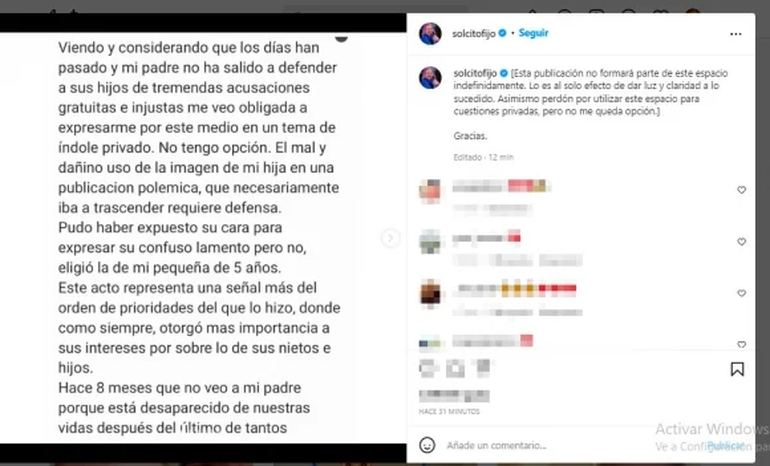Click the Publicar button

click(x=726, y=445)
